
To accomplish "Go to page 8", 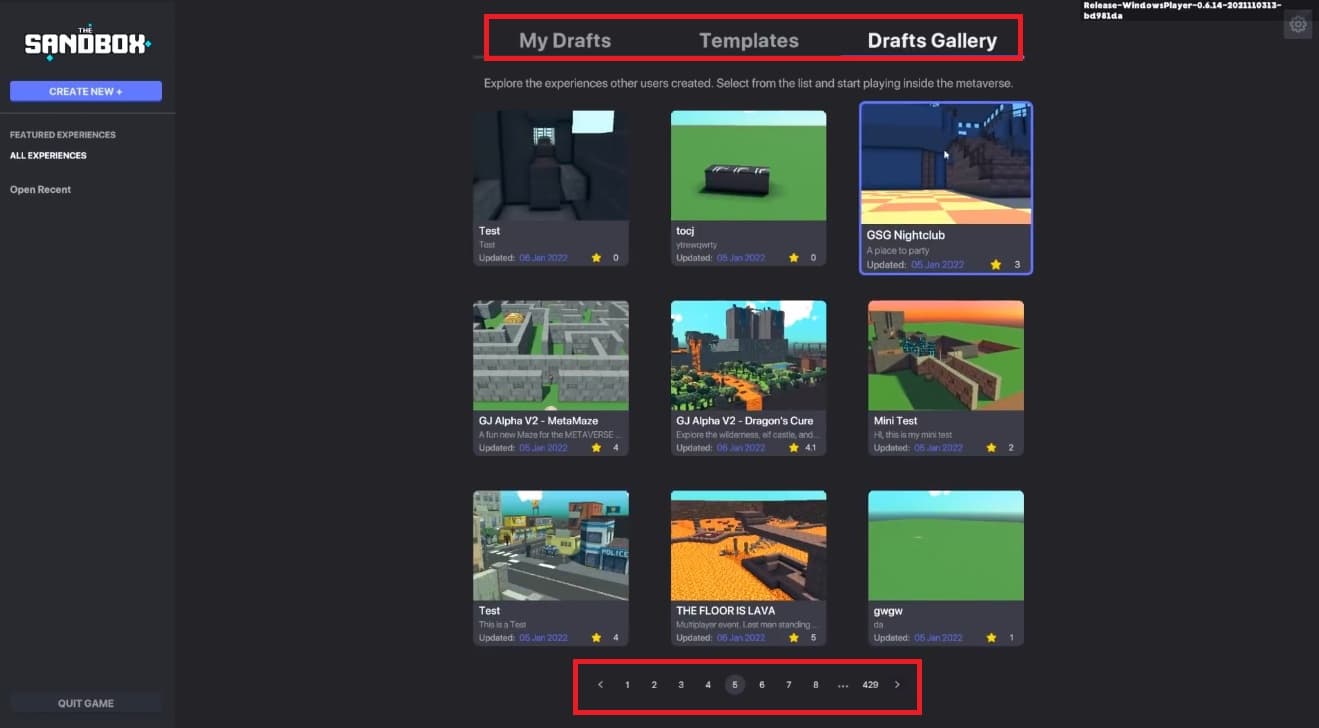I will 816,685.
